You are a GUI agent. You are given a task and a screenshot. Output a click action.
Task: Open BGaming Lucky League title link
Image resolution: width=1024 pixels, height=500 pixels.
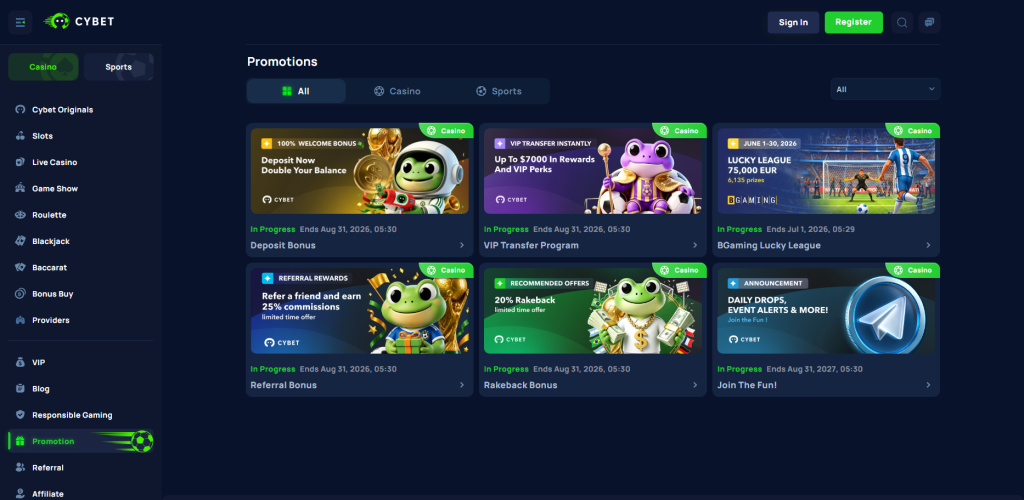click(x=769, y=245)
